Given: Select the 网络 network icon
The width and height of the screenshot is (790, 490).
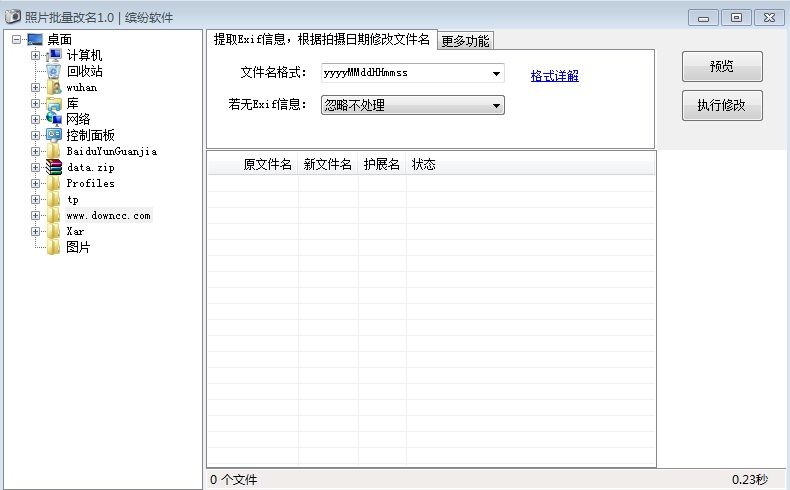Looking at the screenshot, I should [x=54, y=119].
